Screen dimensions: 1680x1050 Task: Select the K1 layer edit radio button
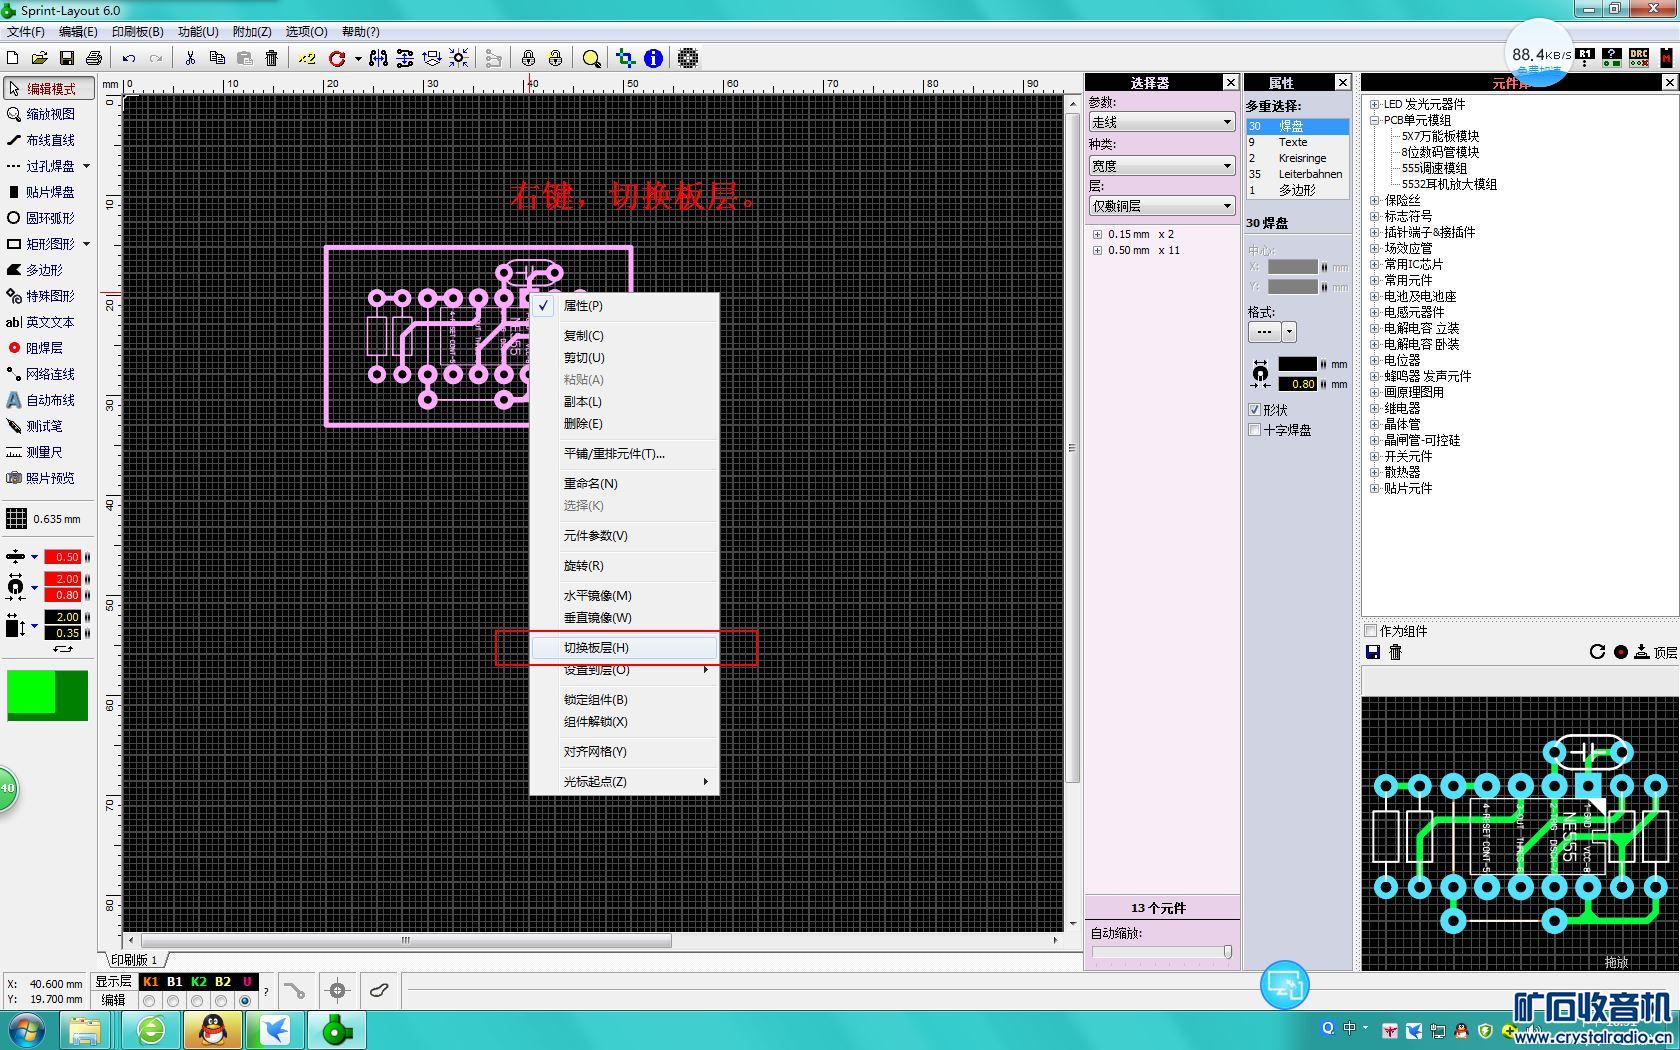pos(149,1000)
